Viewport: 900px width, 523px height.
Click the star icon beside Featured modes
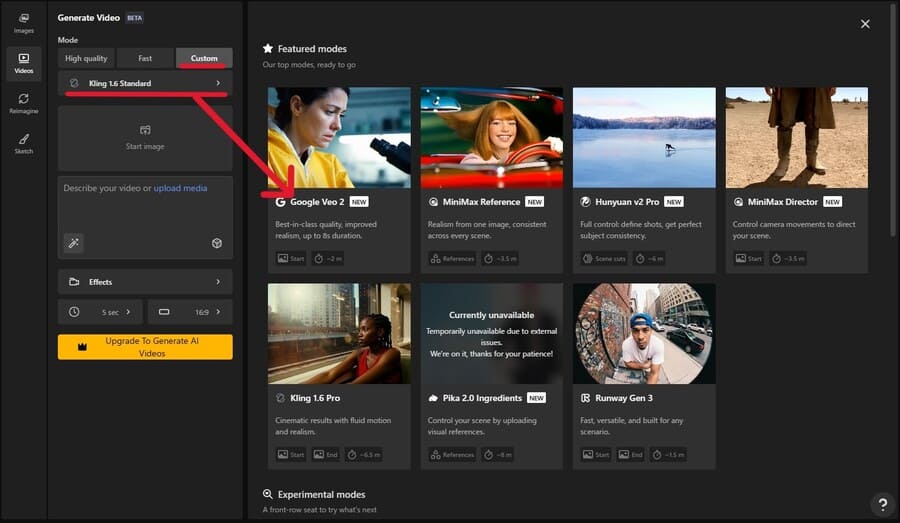click(267, 48)
